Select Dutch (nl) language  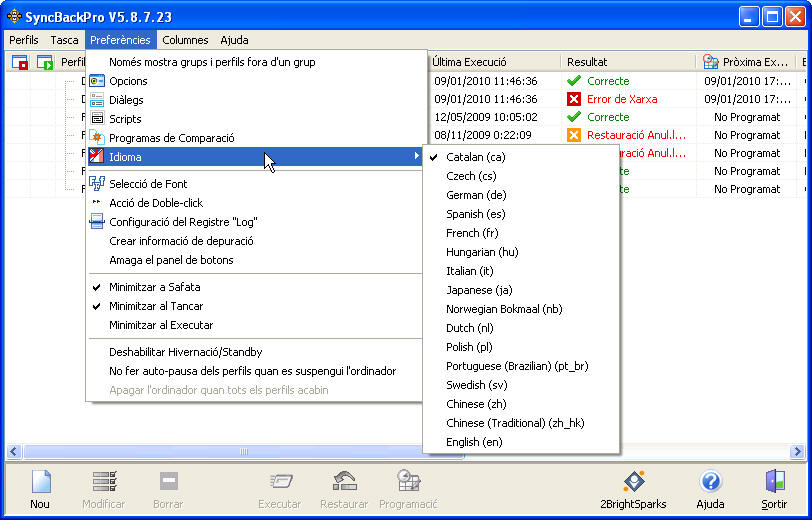coord(521,328)
